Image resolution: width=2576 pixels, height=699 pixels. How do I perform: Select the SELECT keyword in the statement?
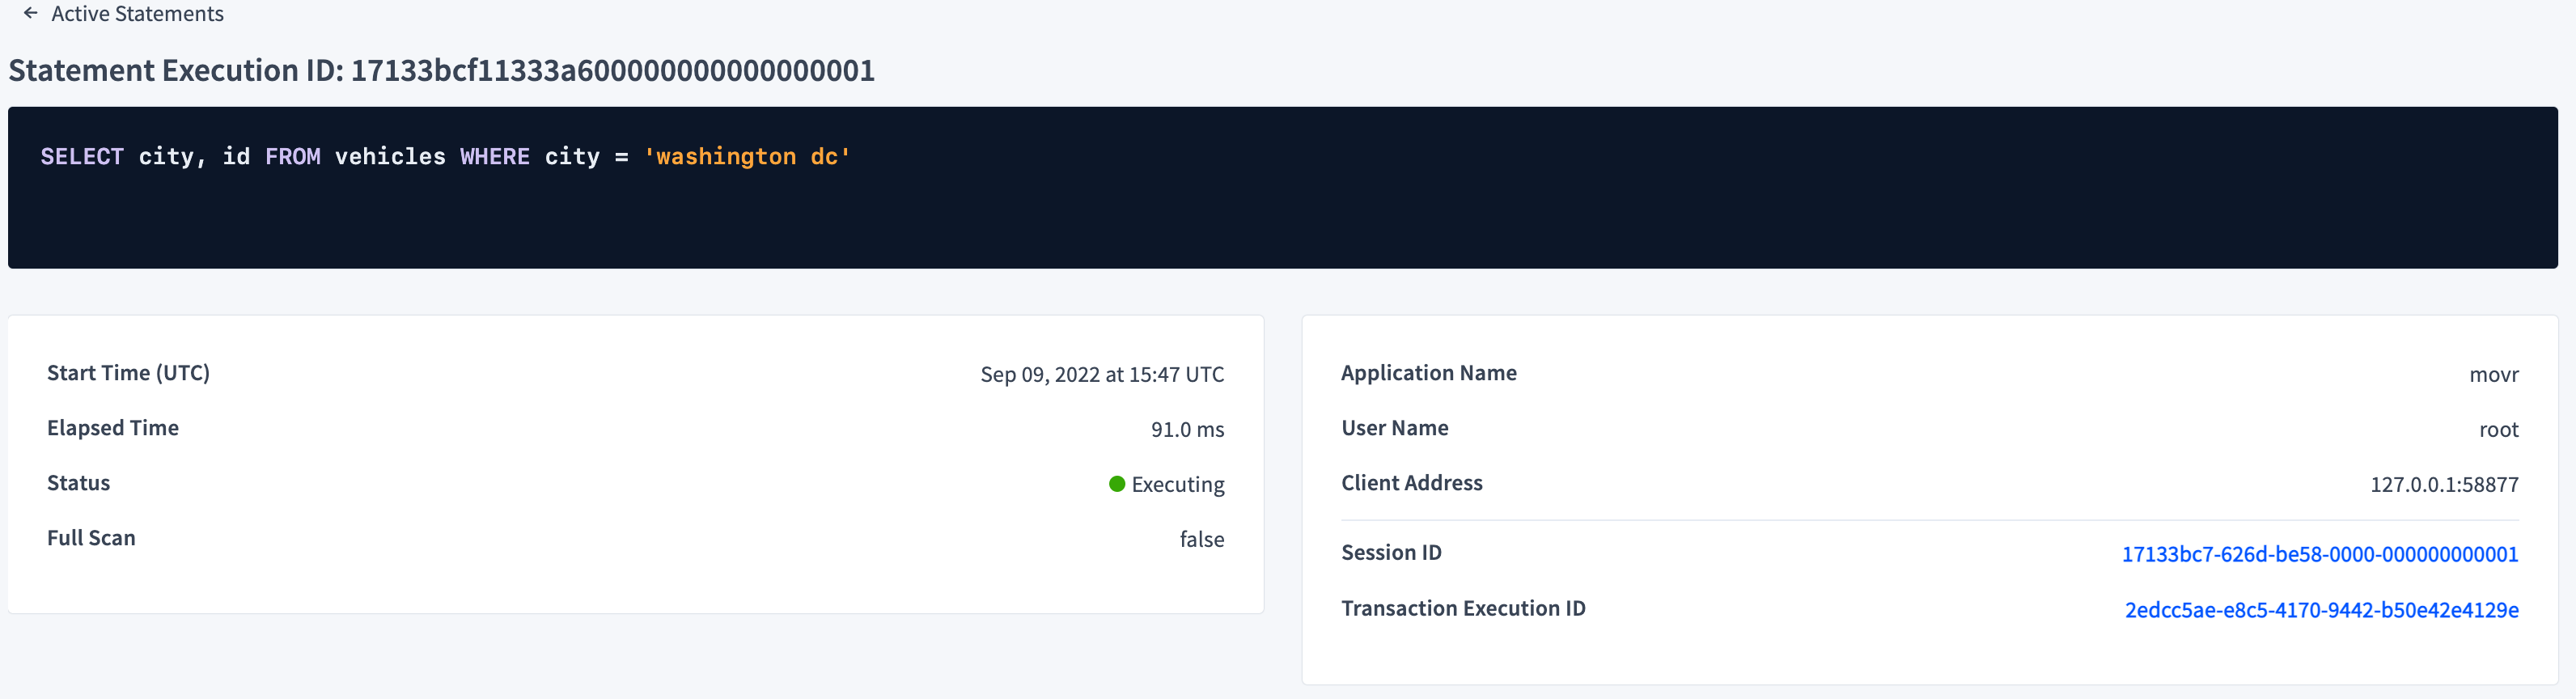coord(83,156)
